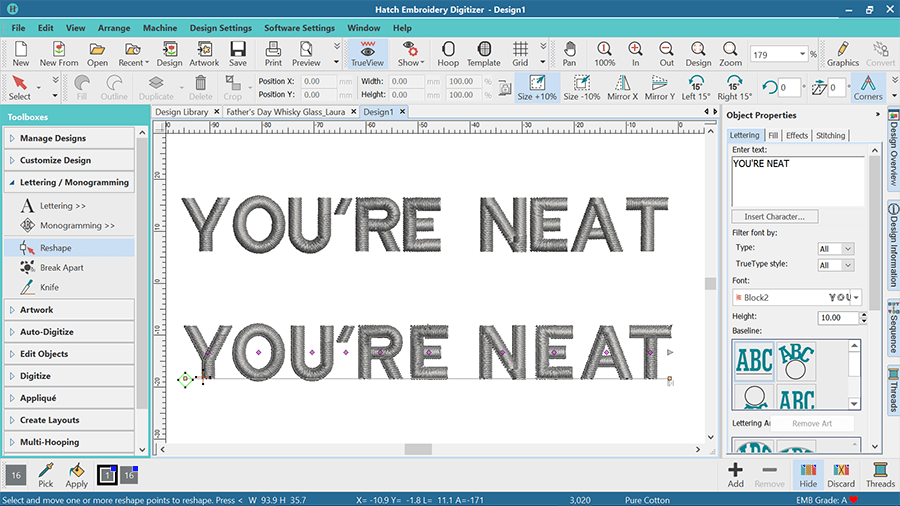
Task: Choose the Break Apart tool
Action: tap(61, 267)
